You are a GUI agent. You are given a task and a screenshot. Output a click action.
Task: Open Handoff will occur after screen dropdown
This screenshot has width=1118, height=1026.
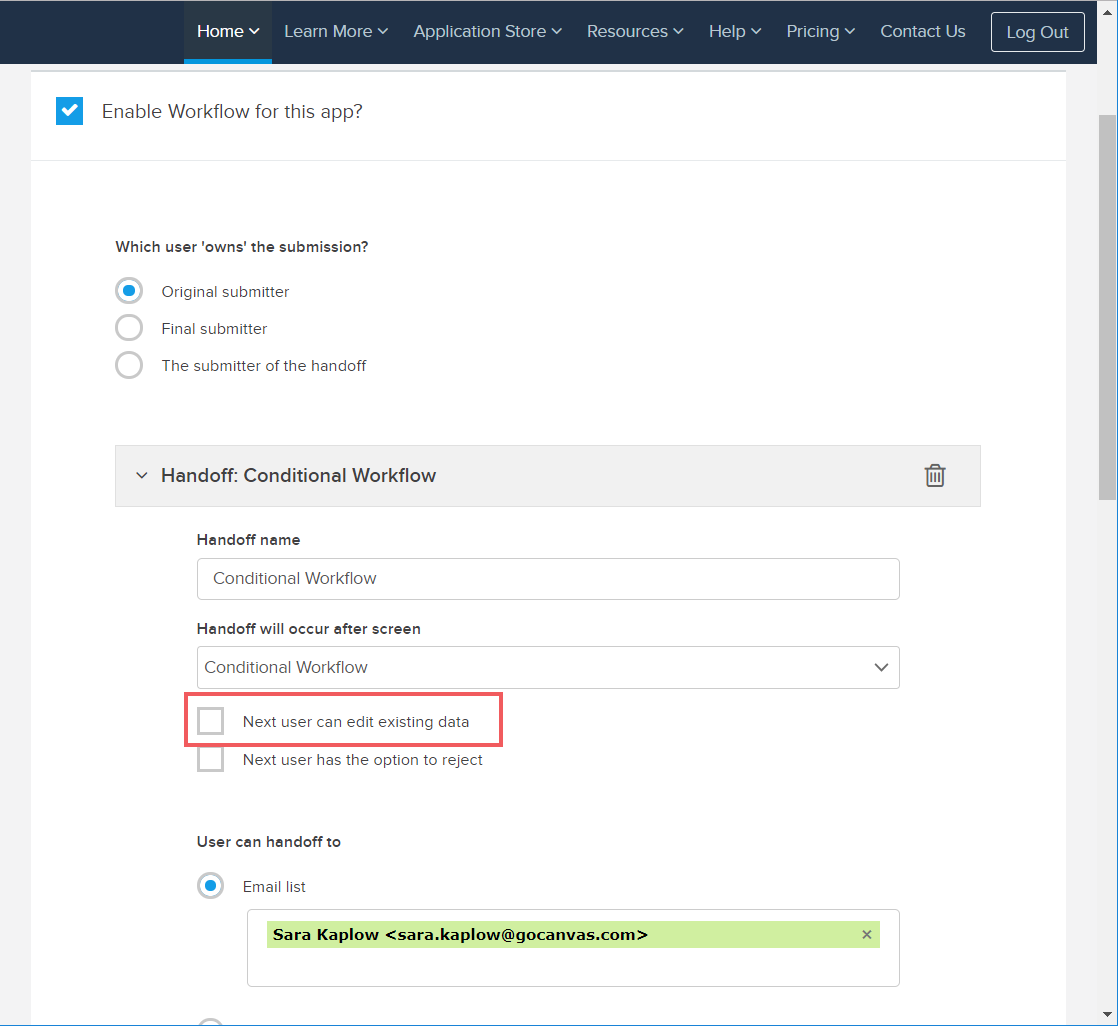pyautogui.click(x=548, y=667)
